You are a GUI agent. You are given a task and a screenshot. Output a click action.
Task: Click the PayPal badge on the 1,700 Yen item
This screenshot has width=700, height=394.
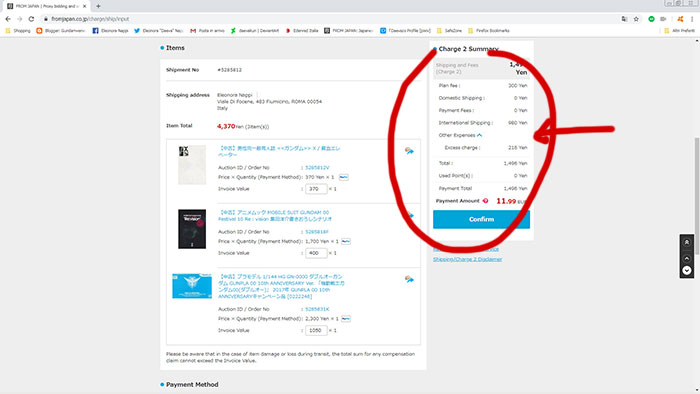pyautogui.click(x=346, y=241)
